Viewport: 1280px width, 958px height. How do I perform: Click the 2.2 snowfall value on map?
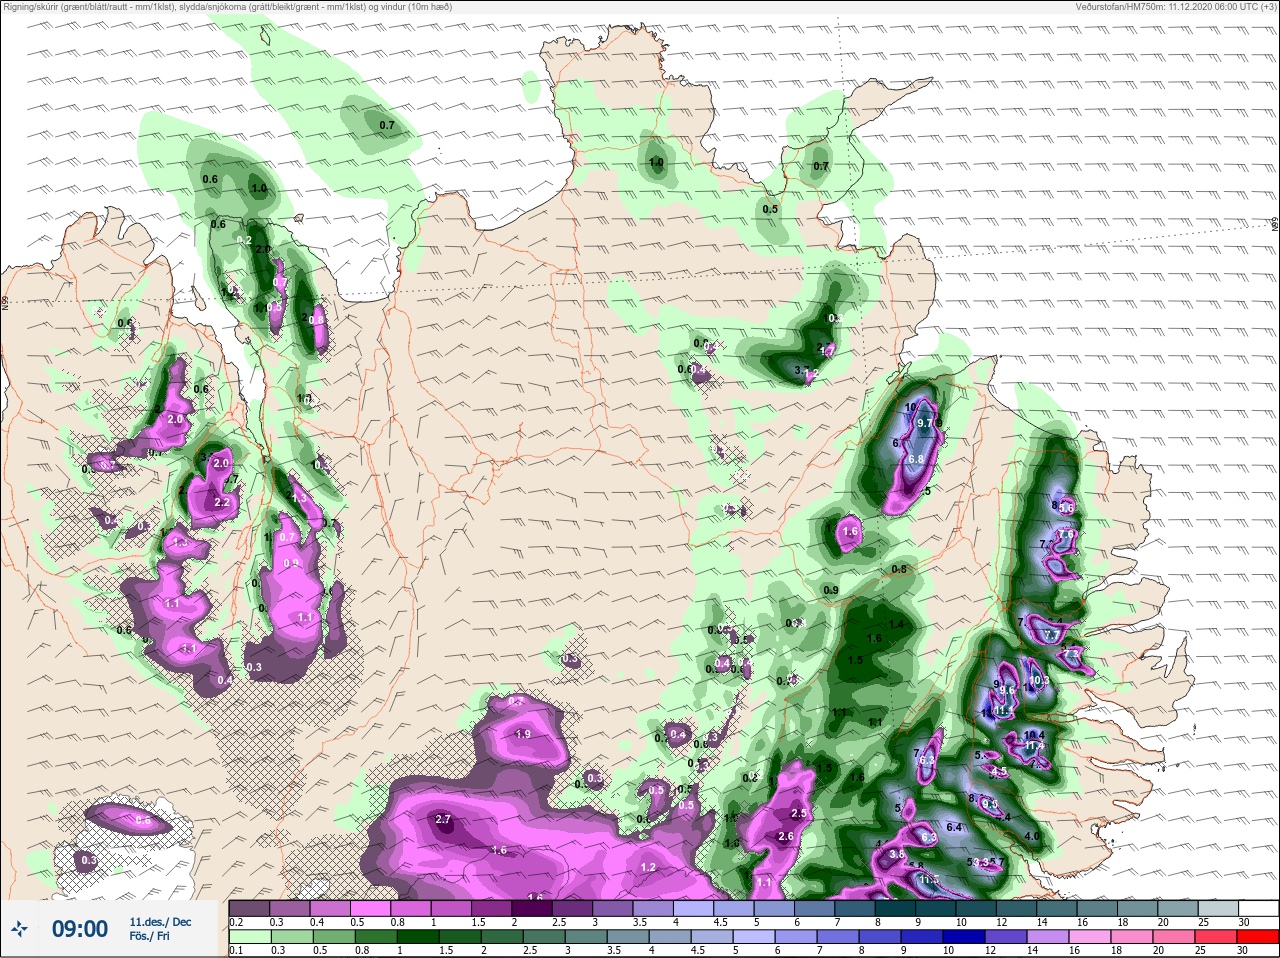click(x=223, y=503)
